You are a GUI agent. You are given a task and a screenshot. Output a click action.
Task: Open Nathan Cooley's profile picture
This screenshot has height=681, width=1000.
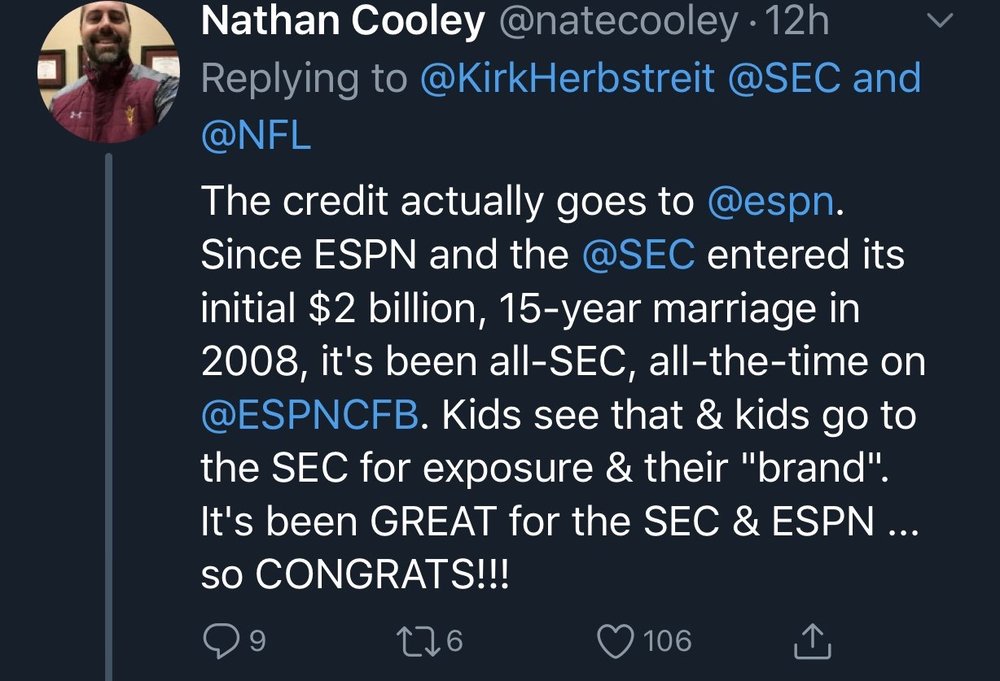point(107,72)
